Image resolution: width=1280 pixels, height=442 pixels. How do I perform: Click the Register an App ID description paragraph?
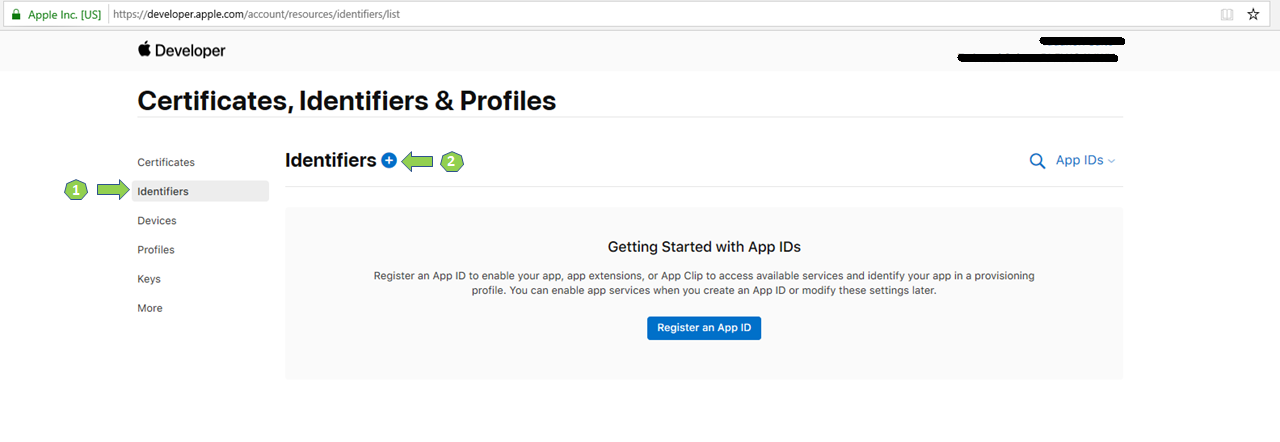click(x=704, y=283)
